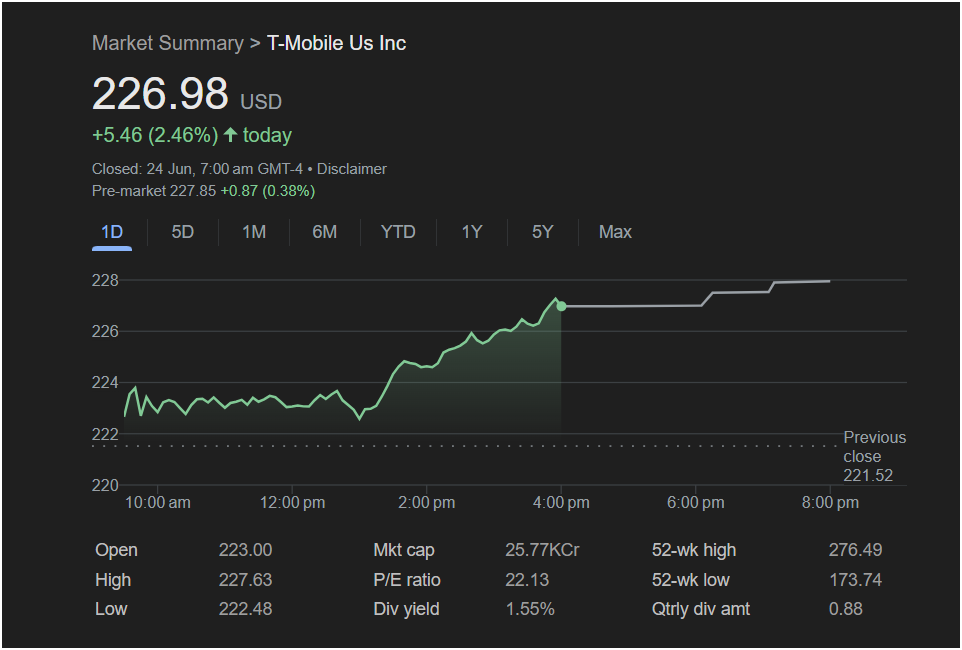Screen dimensions: 962x650
Task: Click the 8:00 pm time axis label
Action: [x=830, y=503]
